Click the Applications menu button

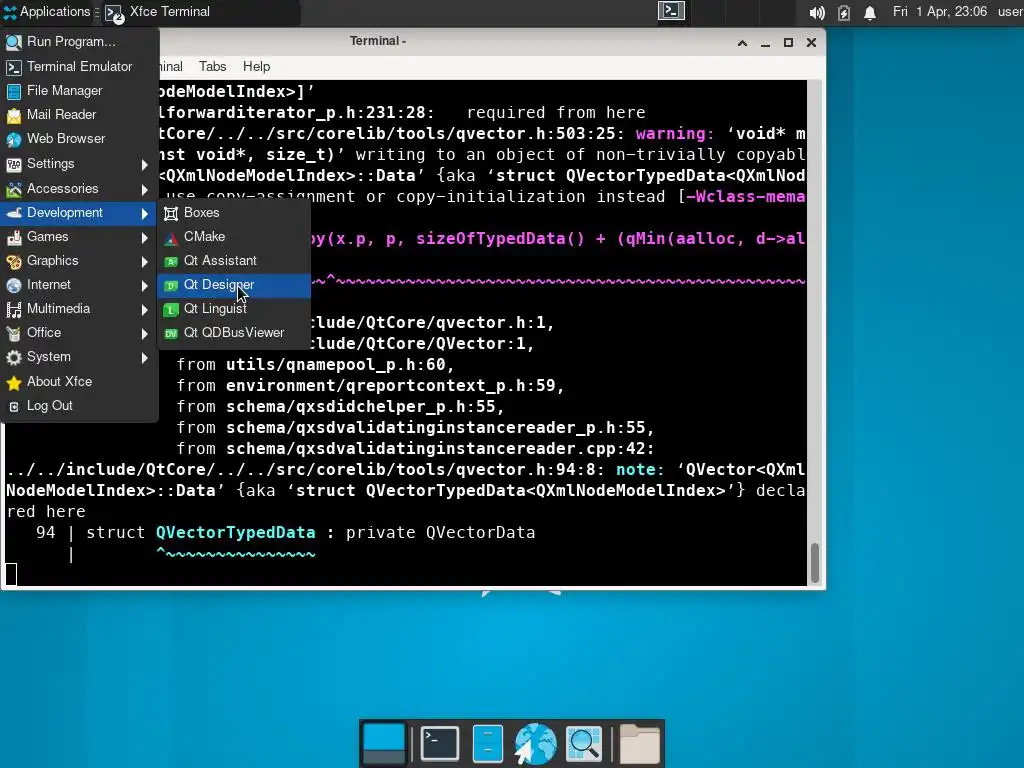pyautogui.click(x=46, y=12)
